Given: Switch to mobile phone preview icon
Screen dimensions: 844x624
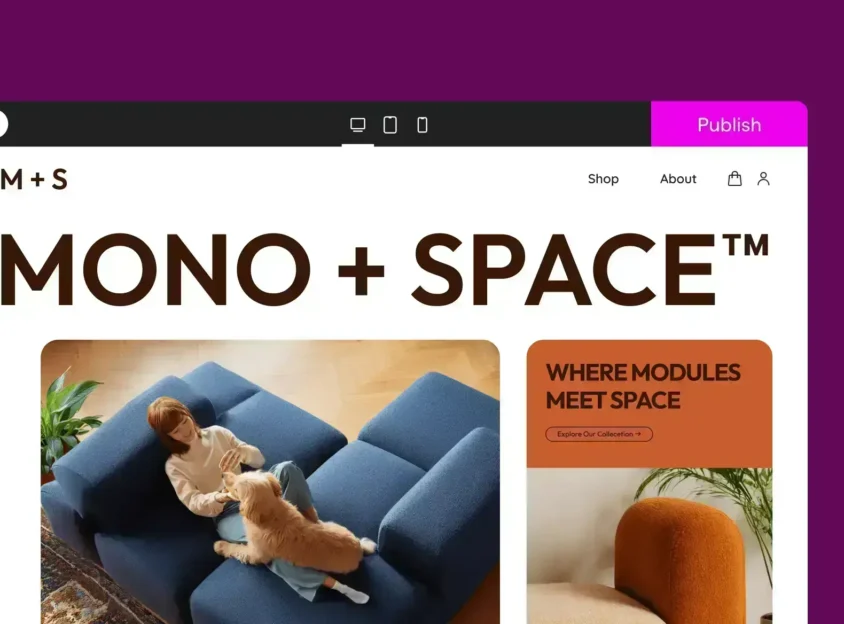Looking at the screenshot, I should [x=423, y=125].
